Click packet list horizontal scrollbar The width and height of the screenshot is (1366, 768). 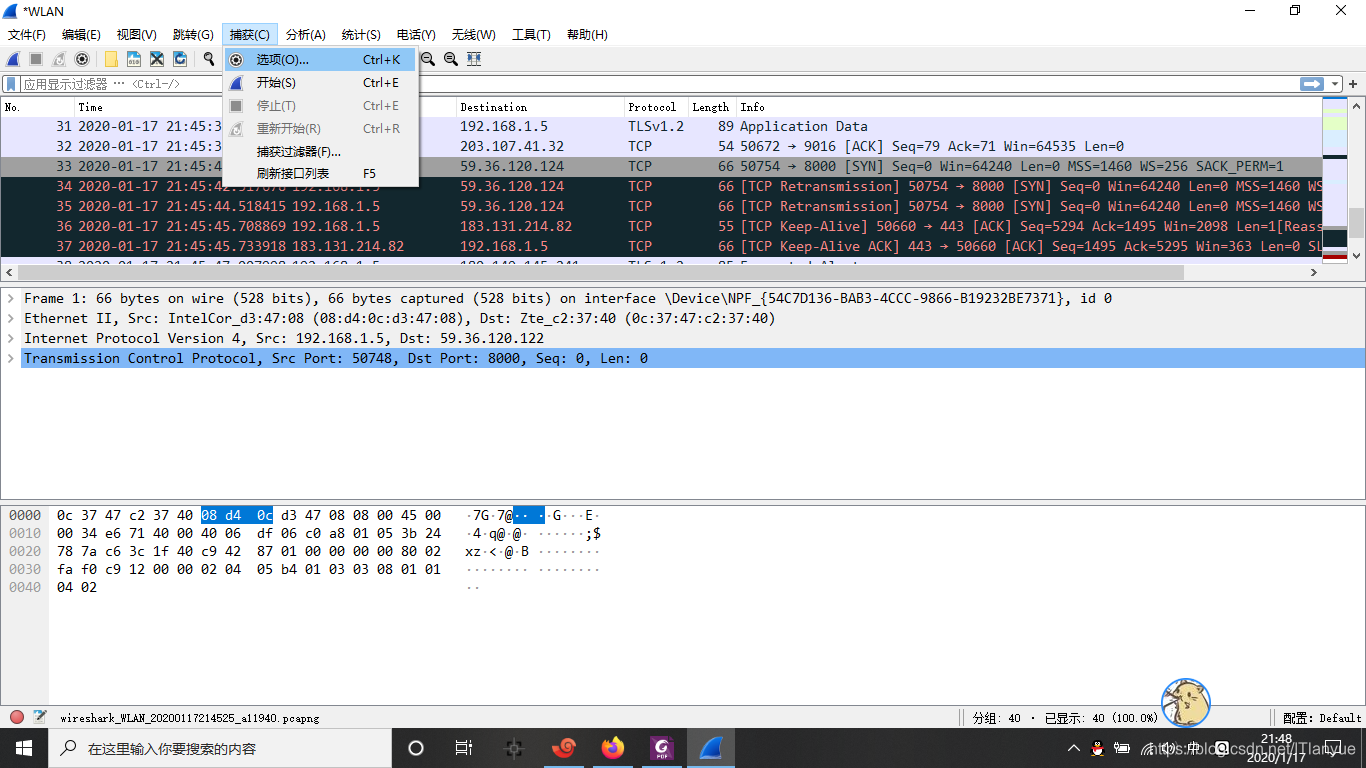coord(600,272)
